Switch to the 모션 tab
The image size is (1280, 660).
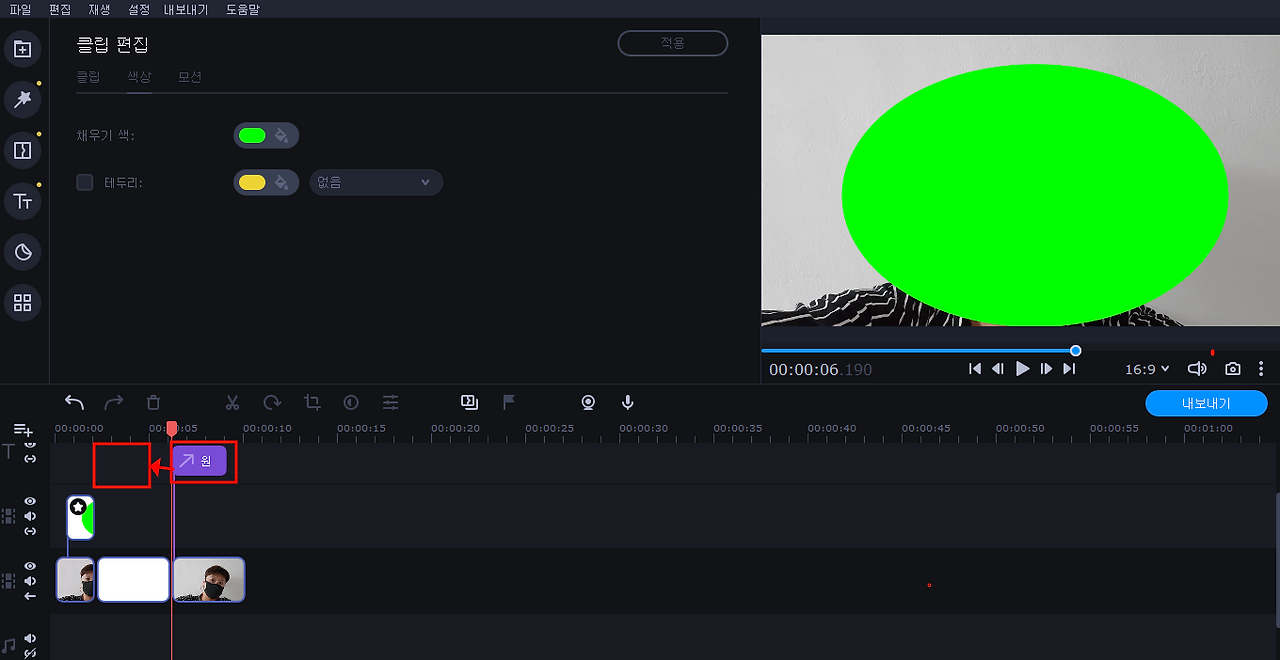point(190,76)
